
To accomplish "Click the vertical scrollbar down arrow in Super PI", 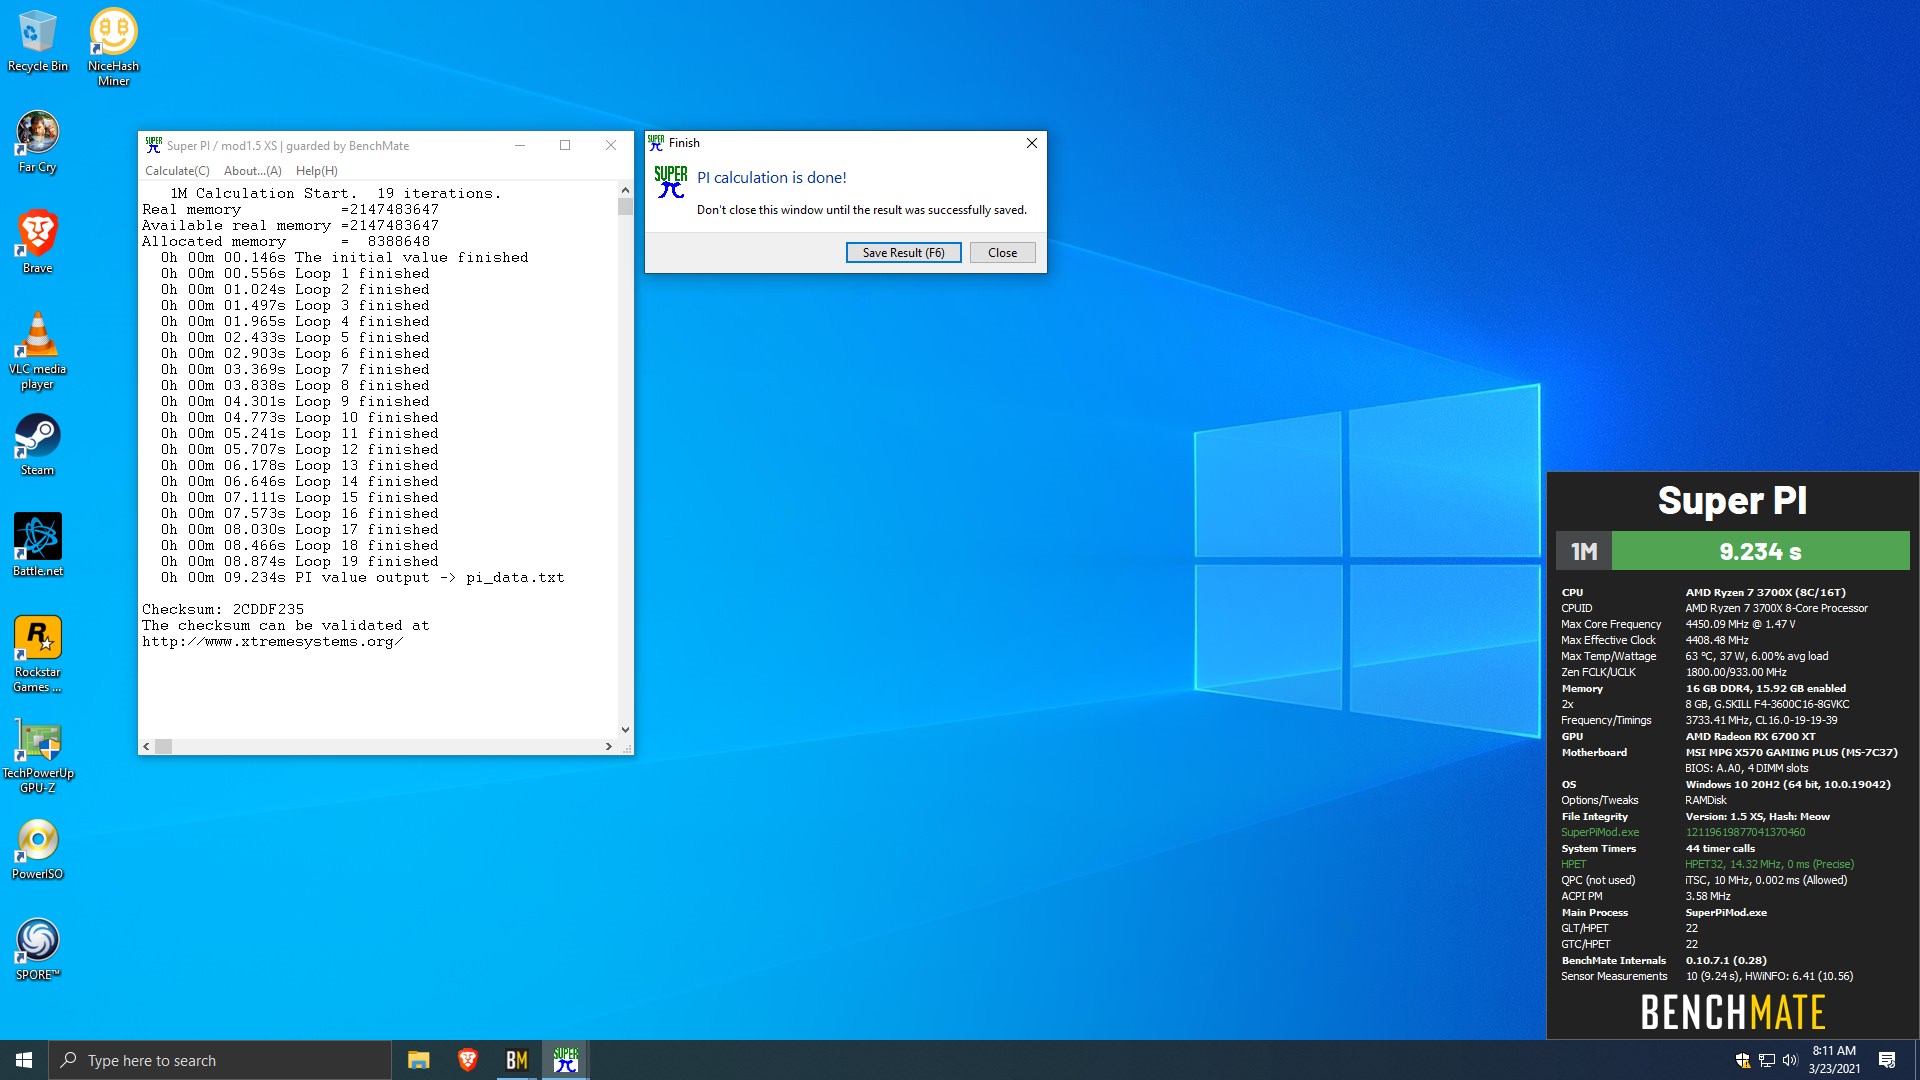I will point(625,730).
